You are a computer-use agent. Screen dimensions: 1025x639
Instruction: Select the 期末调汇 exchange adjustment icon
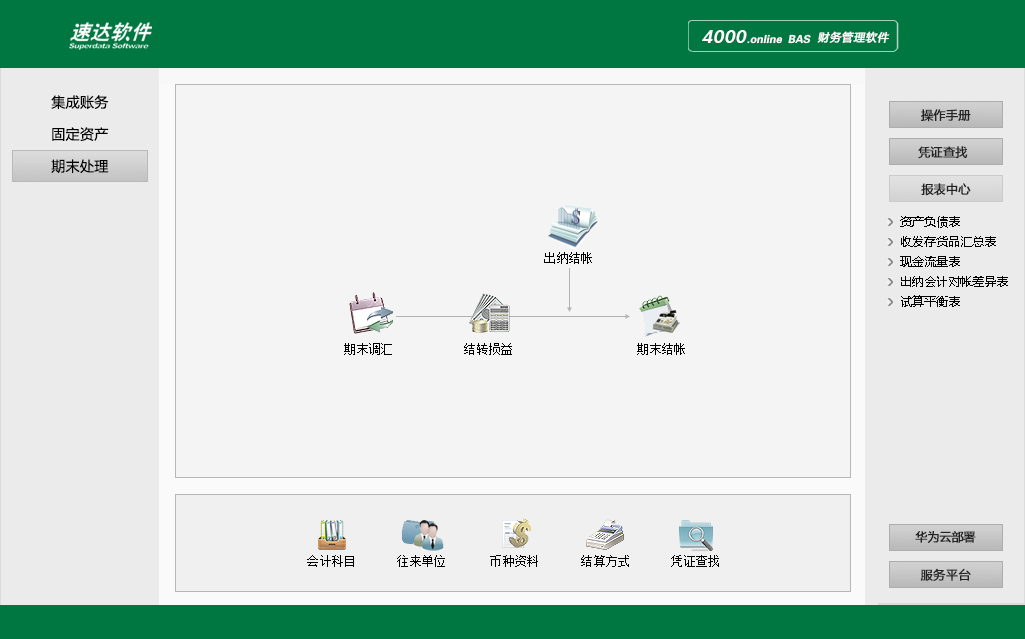[370, 317]
